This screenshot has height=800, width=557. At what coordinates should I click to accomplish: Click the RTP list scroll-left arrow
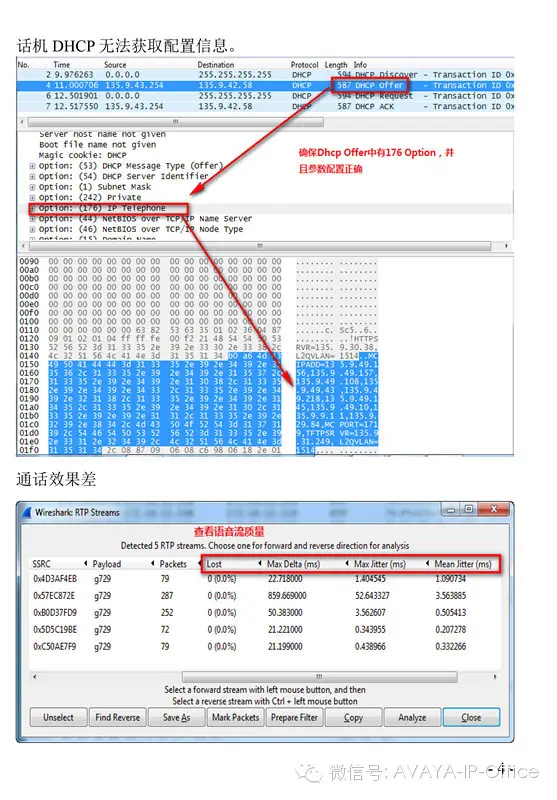tap(35, 677)
